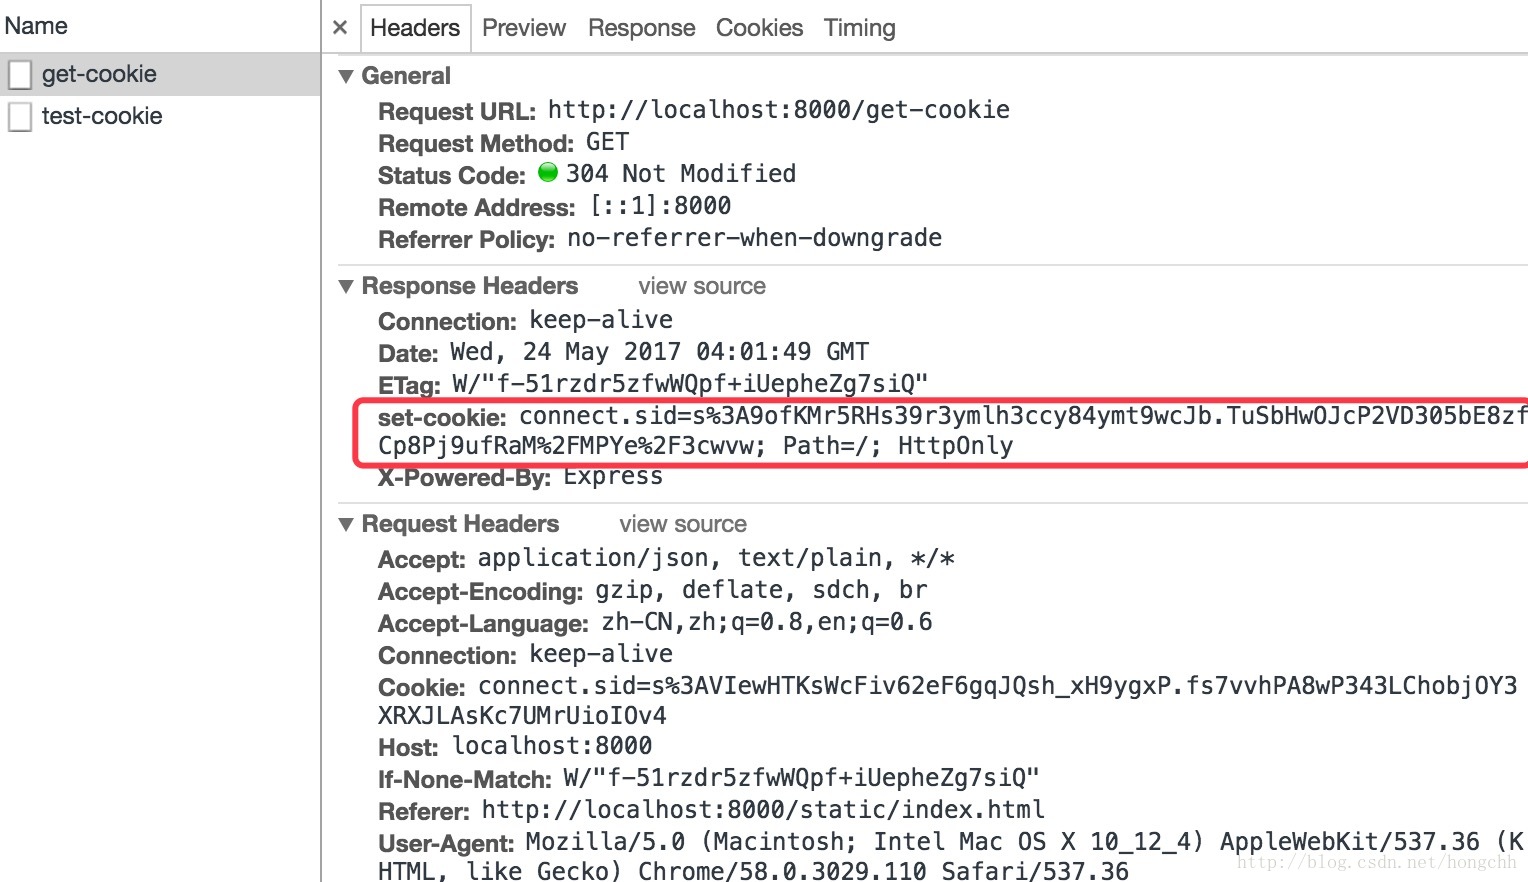This screenshot has height=882, width=1528.
Task: Click the Remote Address value [::1]:8000
Action: point(661,206)
